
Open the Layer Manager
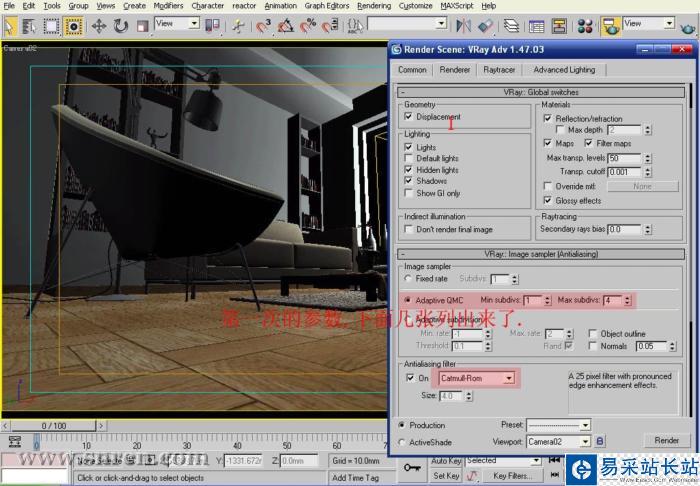pyautogui.click(x=511, y=26)
